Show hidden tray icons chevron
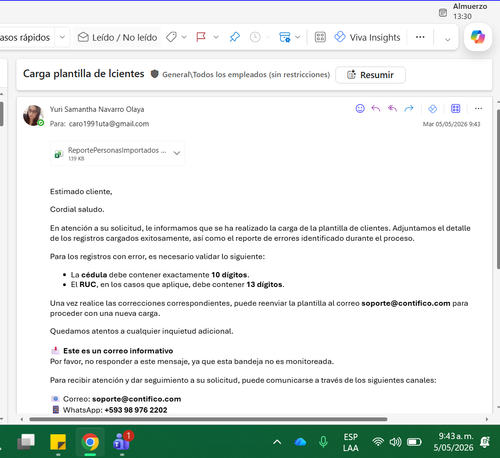The image size is (500, 458). click(x=277, y=442)
